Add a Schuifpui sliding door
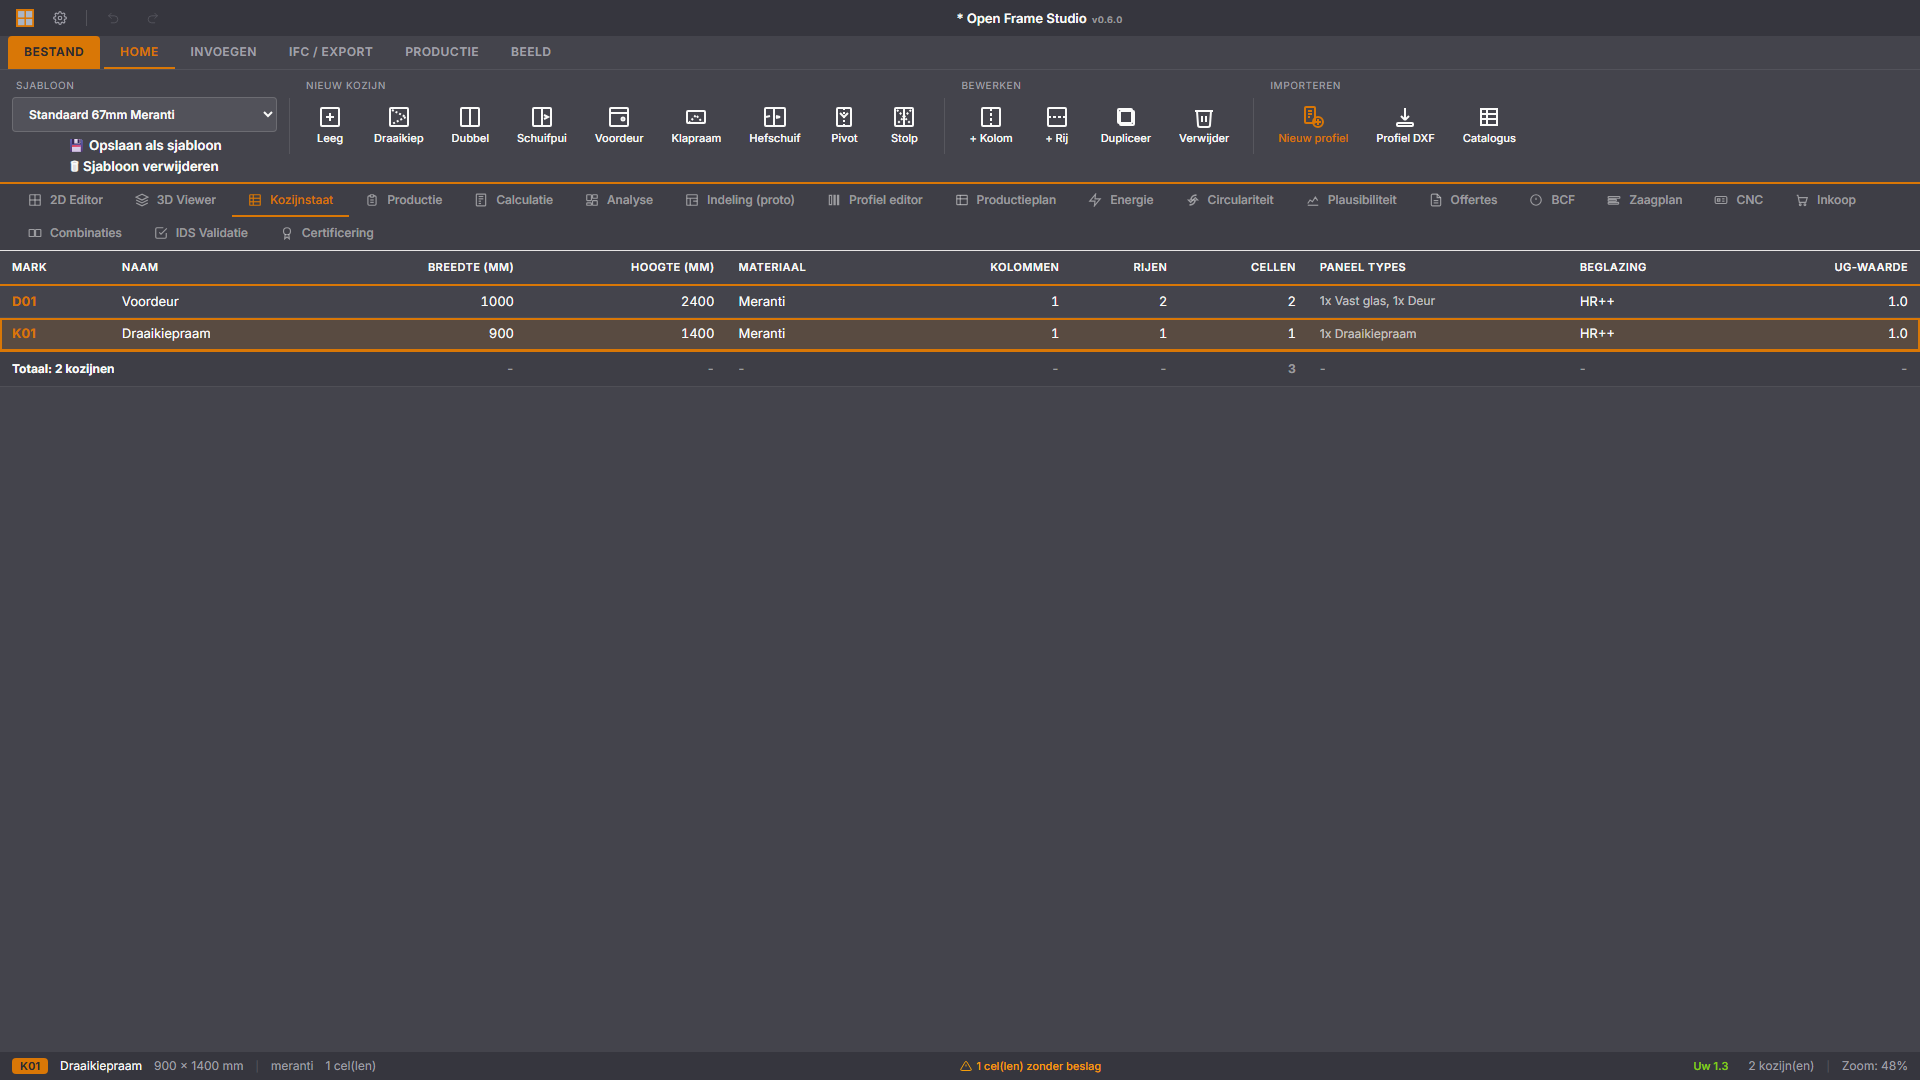1920x1080 pixels. (x=541, y=125)
